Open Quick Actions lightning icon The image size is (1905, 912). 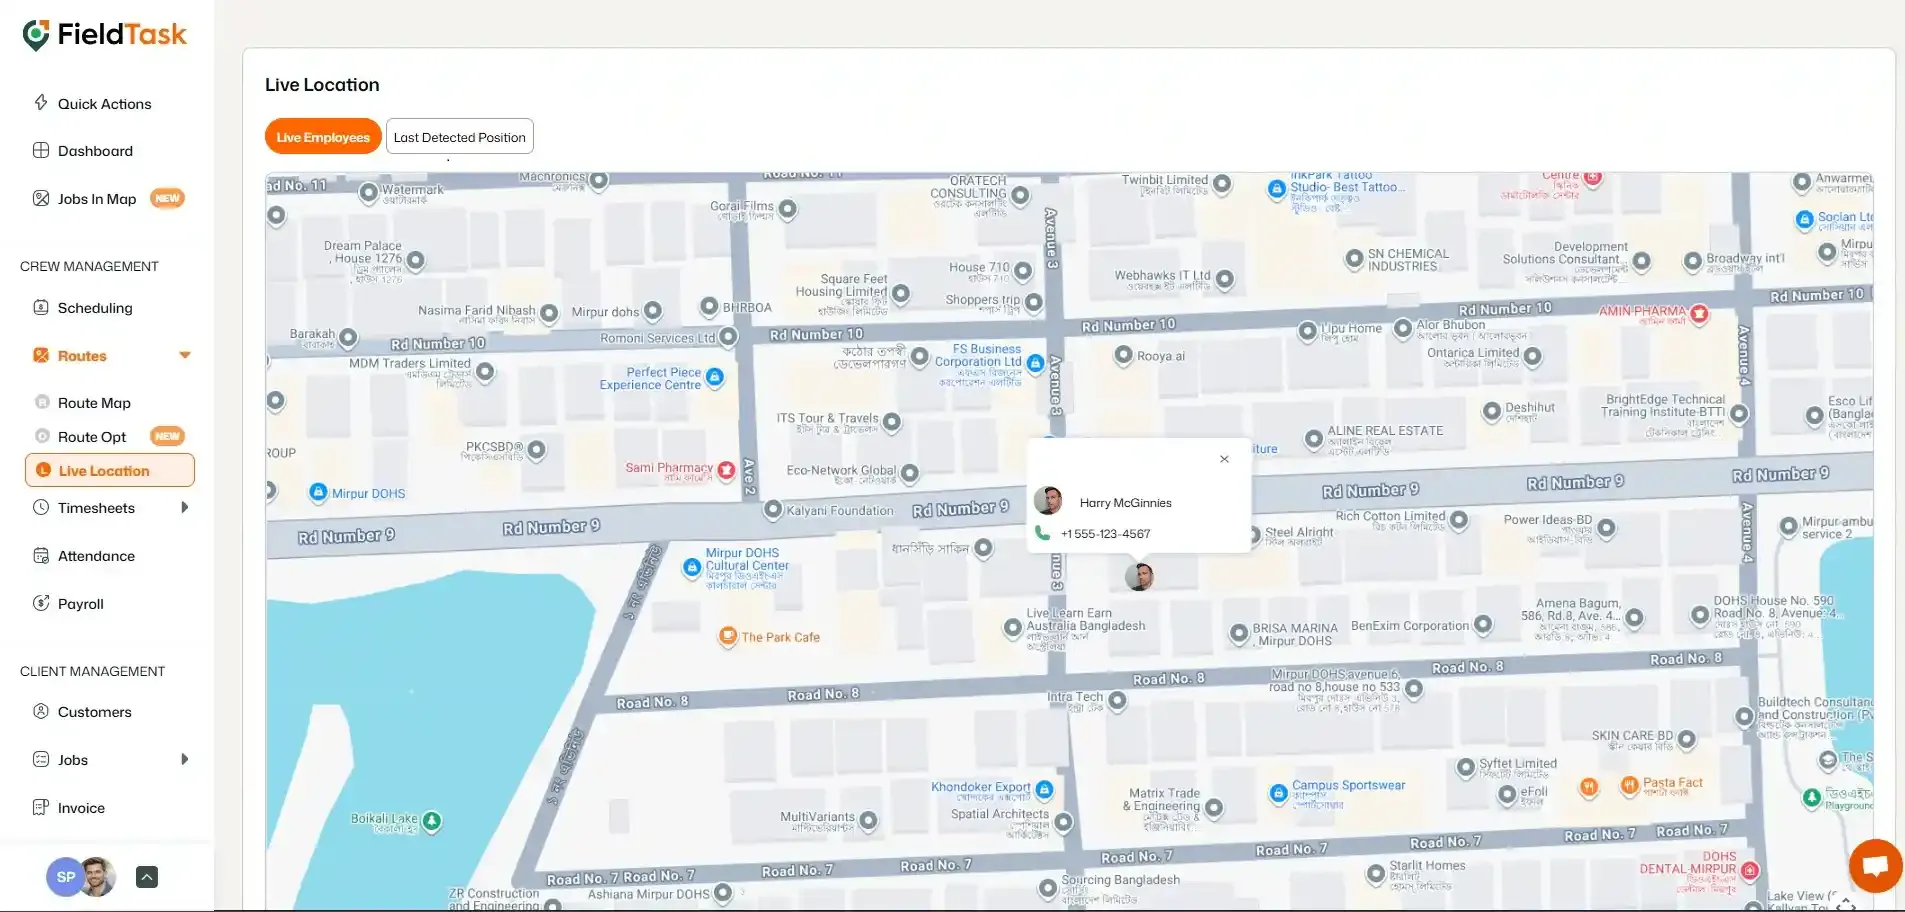(41, 103)
